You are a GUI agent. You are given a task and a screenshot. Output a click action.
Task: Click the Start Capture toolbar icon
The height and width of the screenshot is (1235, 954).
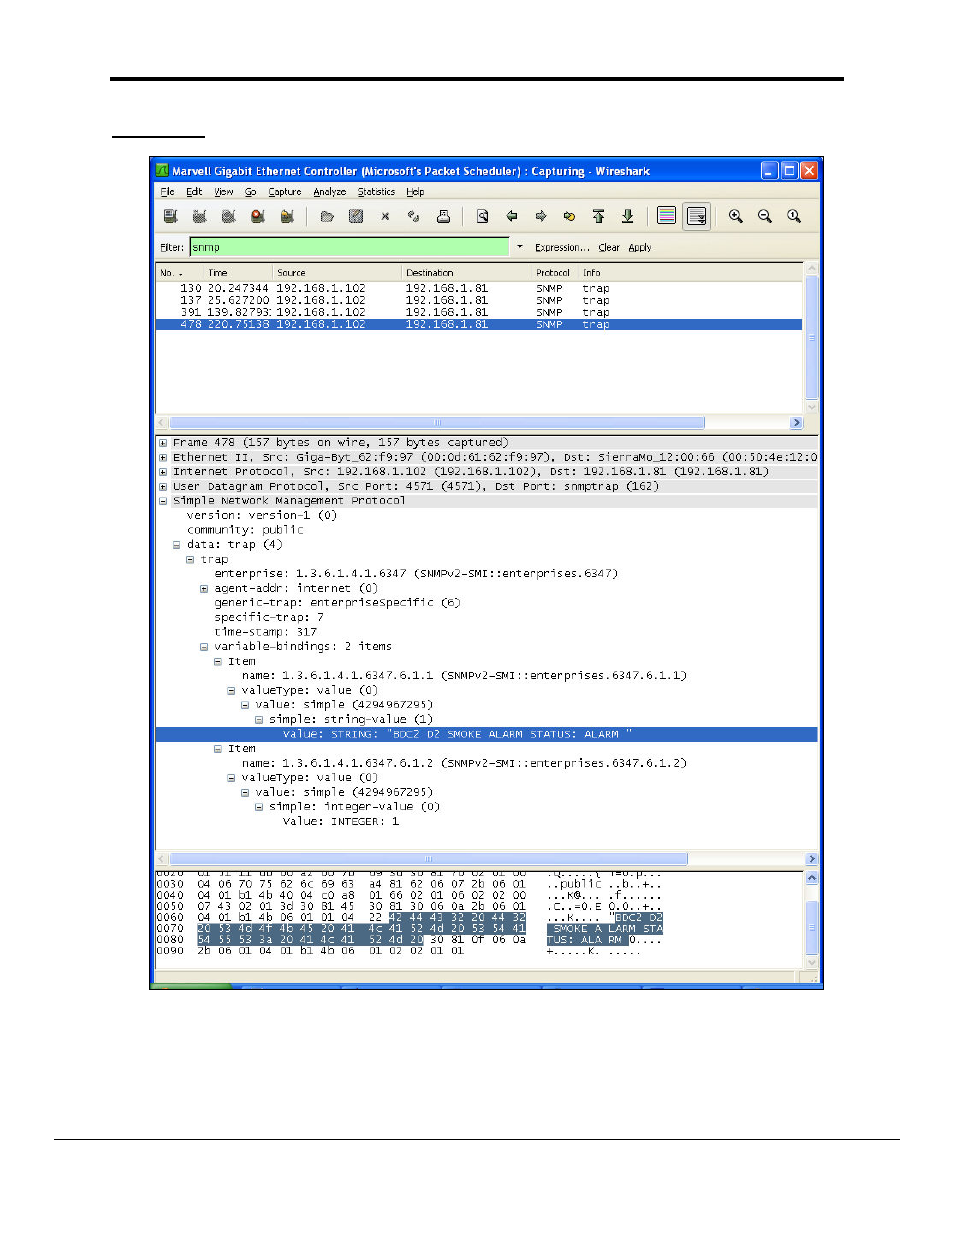229,216
